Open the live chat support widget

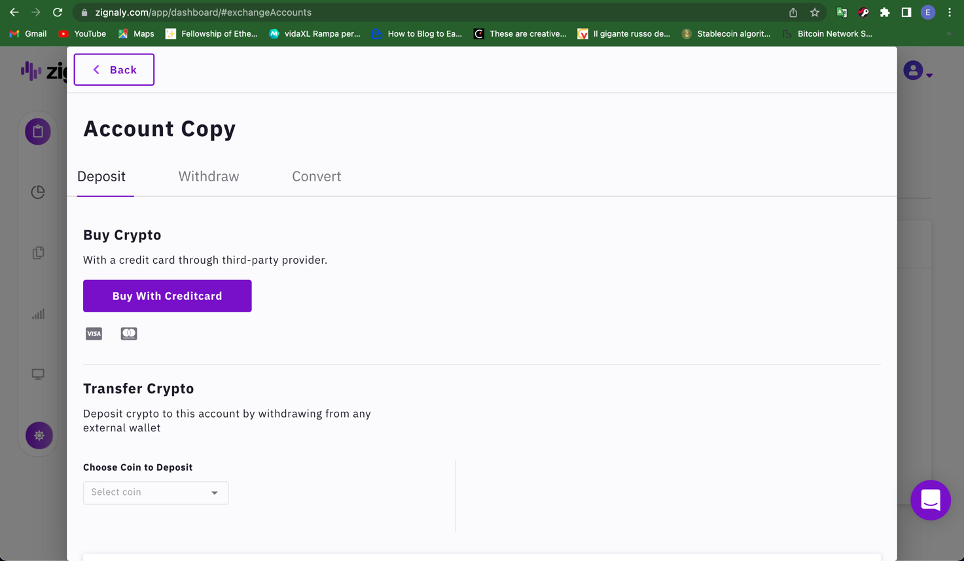tap(930, 500)
